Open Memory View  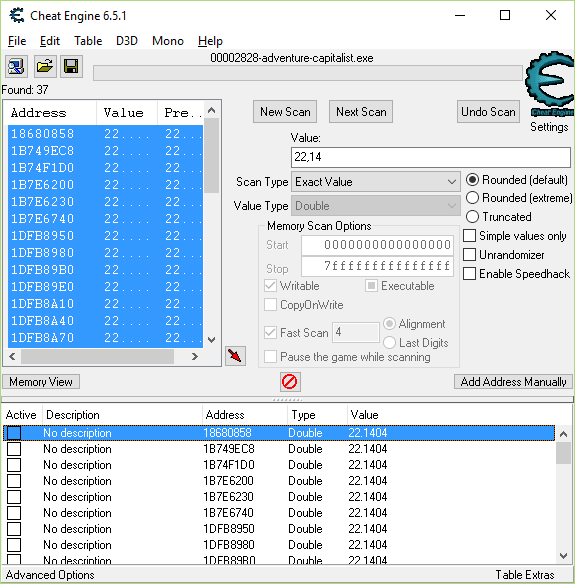point(41,382)
